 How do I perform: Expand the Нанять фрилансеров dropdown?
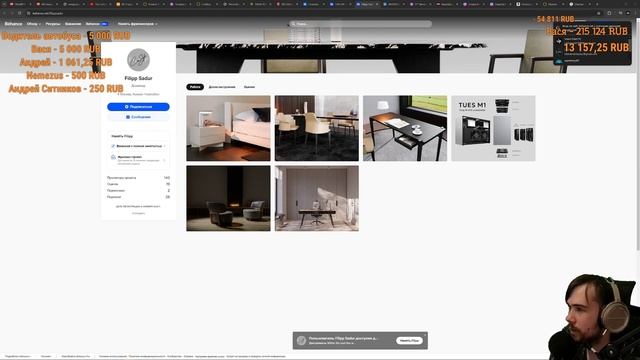pos(138,24)
